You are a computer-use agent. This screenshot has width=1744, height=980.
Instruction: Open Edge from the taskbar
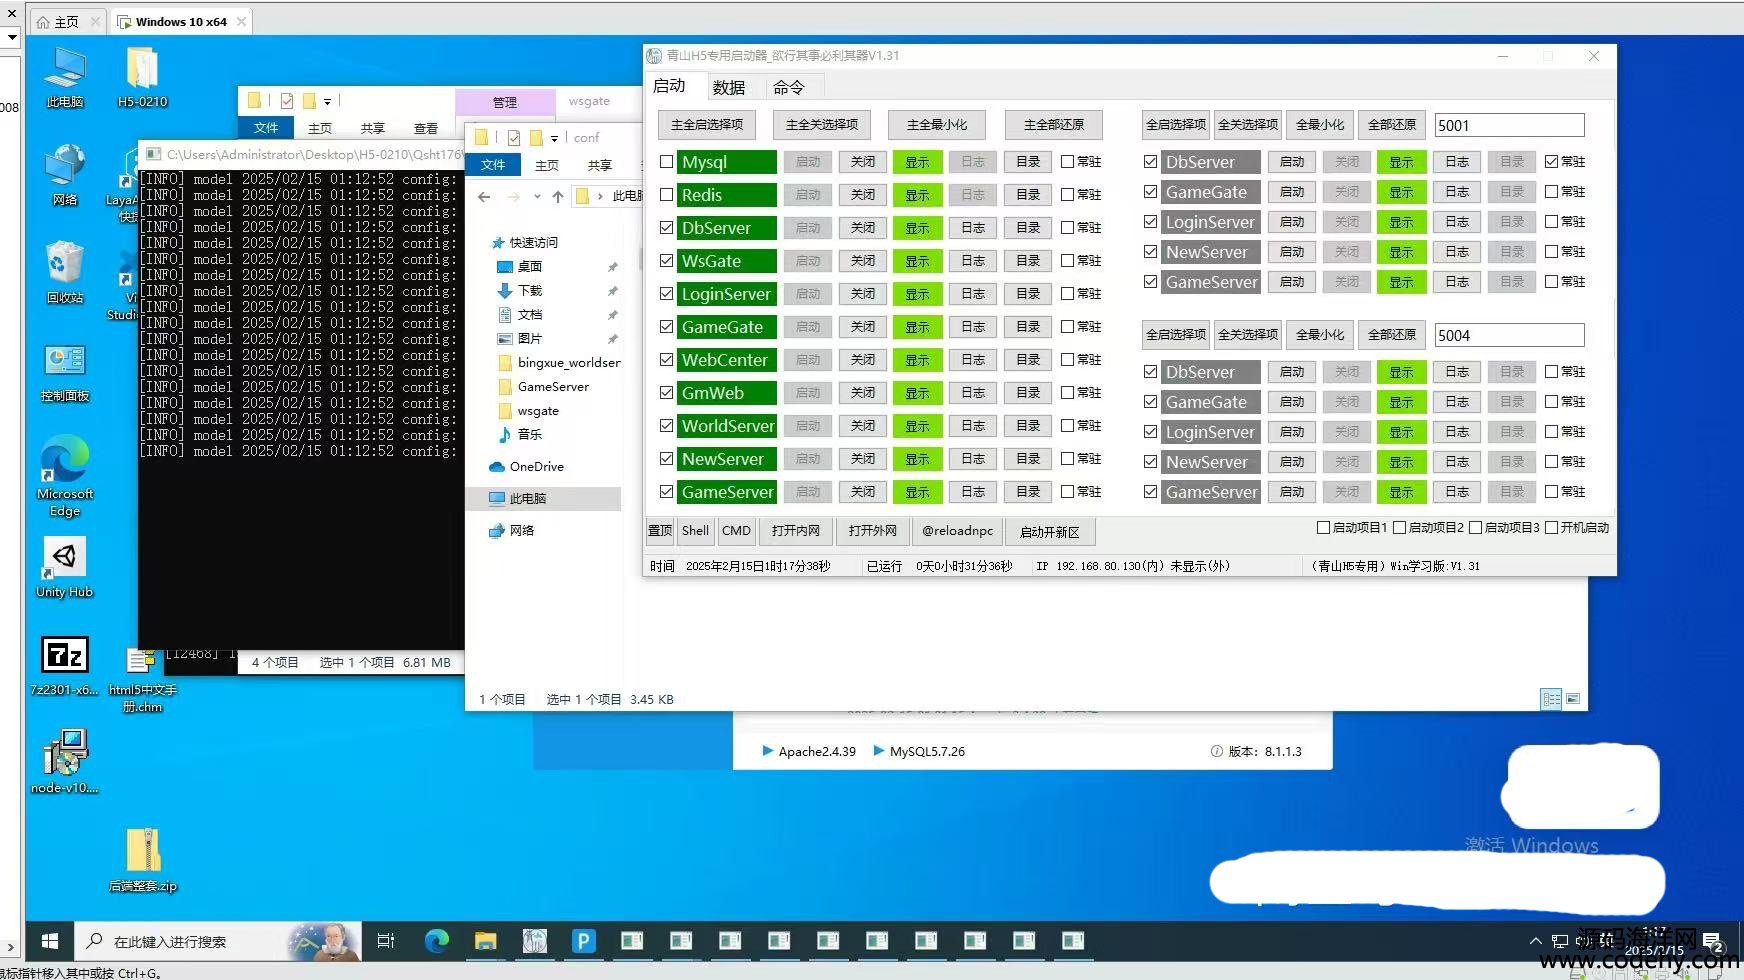pyautogui.click(x=436, y=941)
